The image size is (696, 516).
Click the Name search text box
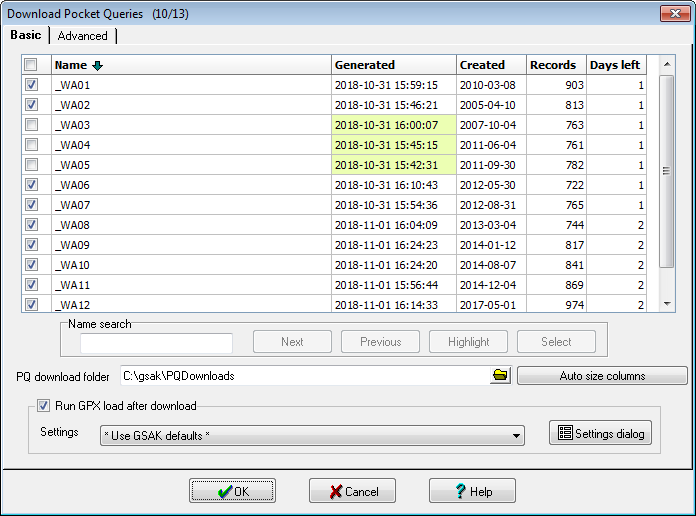coord(156,343)
